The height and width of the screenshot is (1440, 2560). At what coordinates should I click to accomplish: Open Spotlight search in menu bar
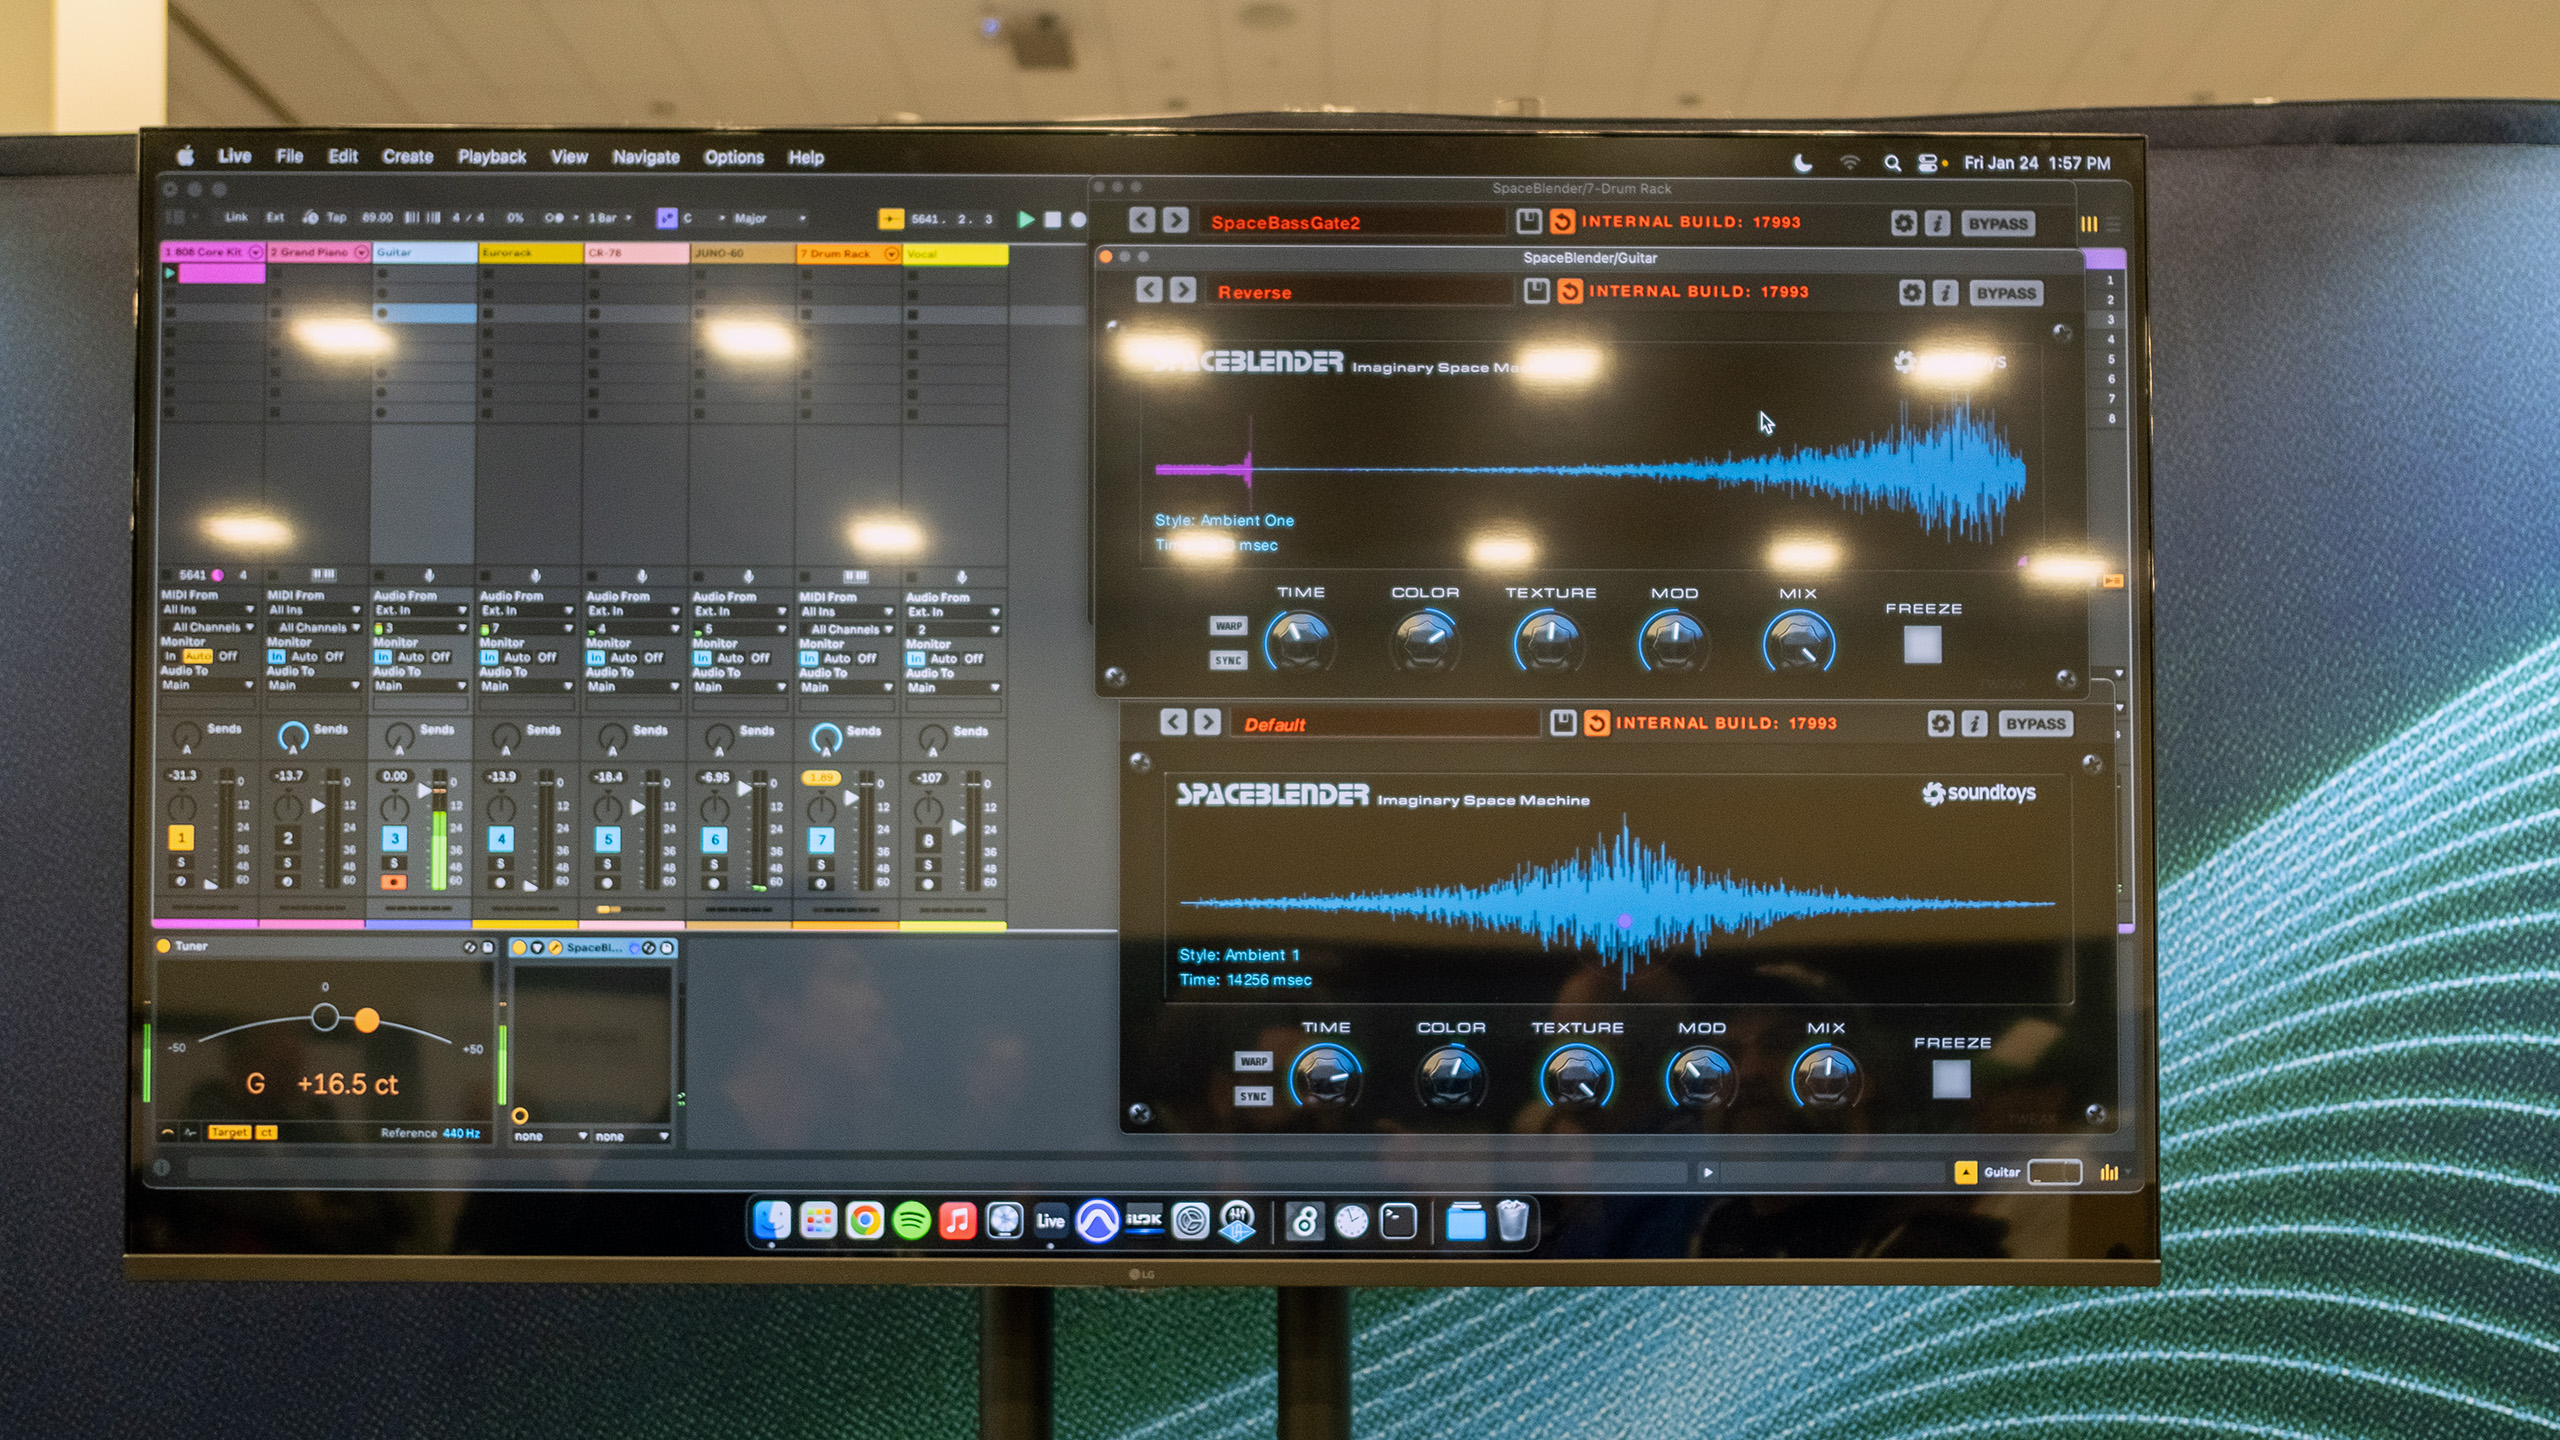(x=1892, y=163)
